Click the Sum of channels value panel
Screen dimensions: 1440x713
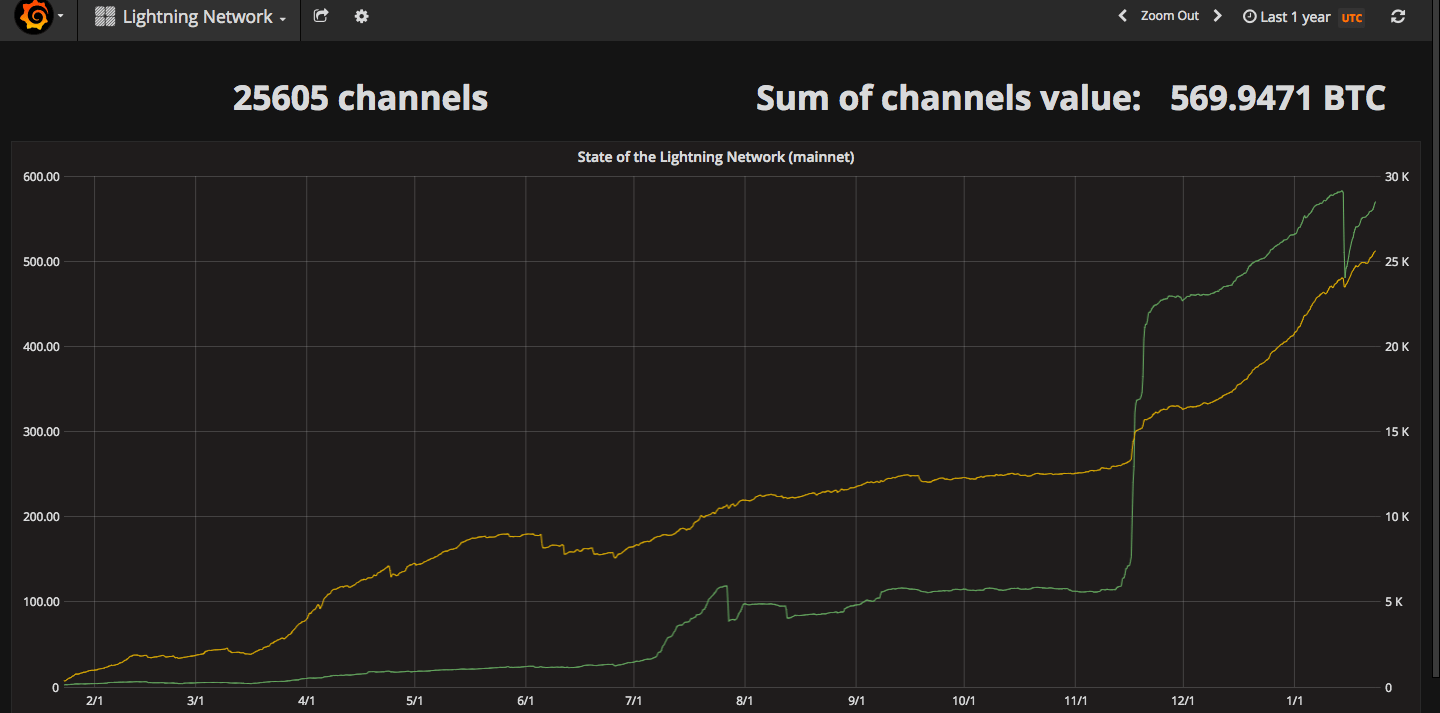[1071, 97]
